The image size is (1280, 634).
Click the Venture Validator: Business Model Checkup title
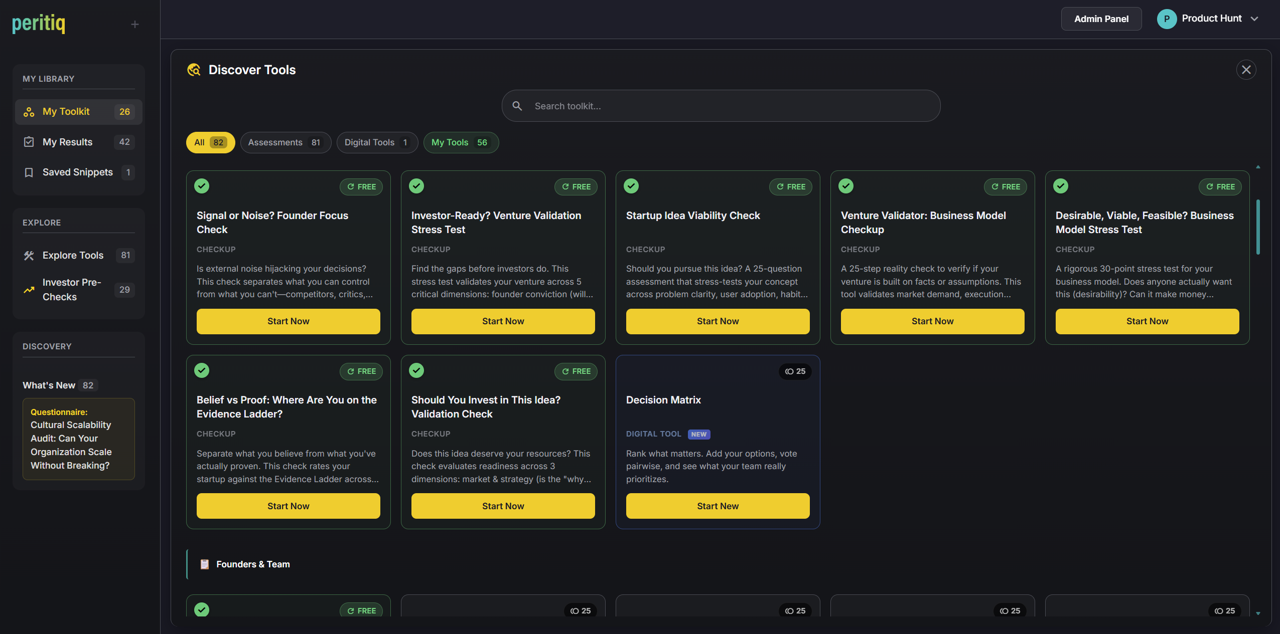924,222
